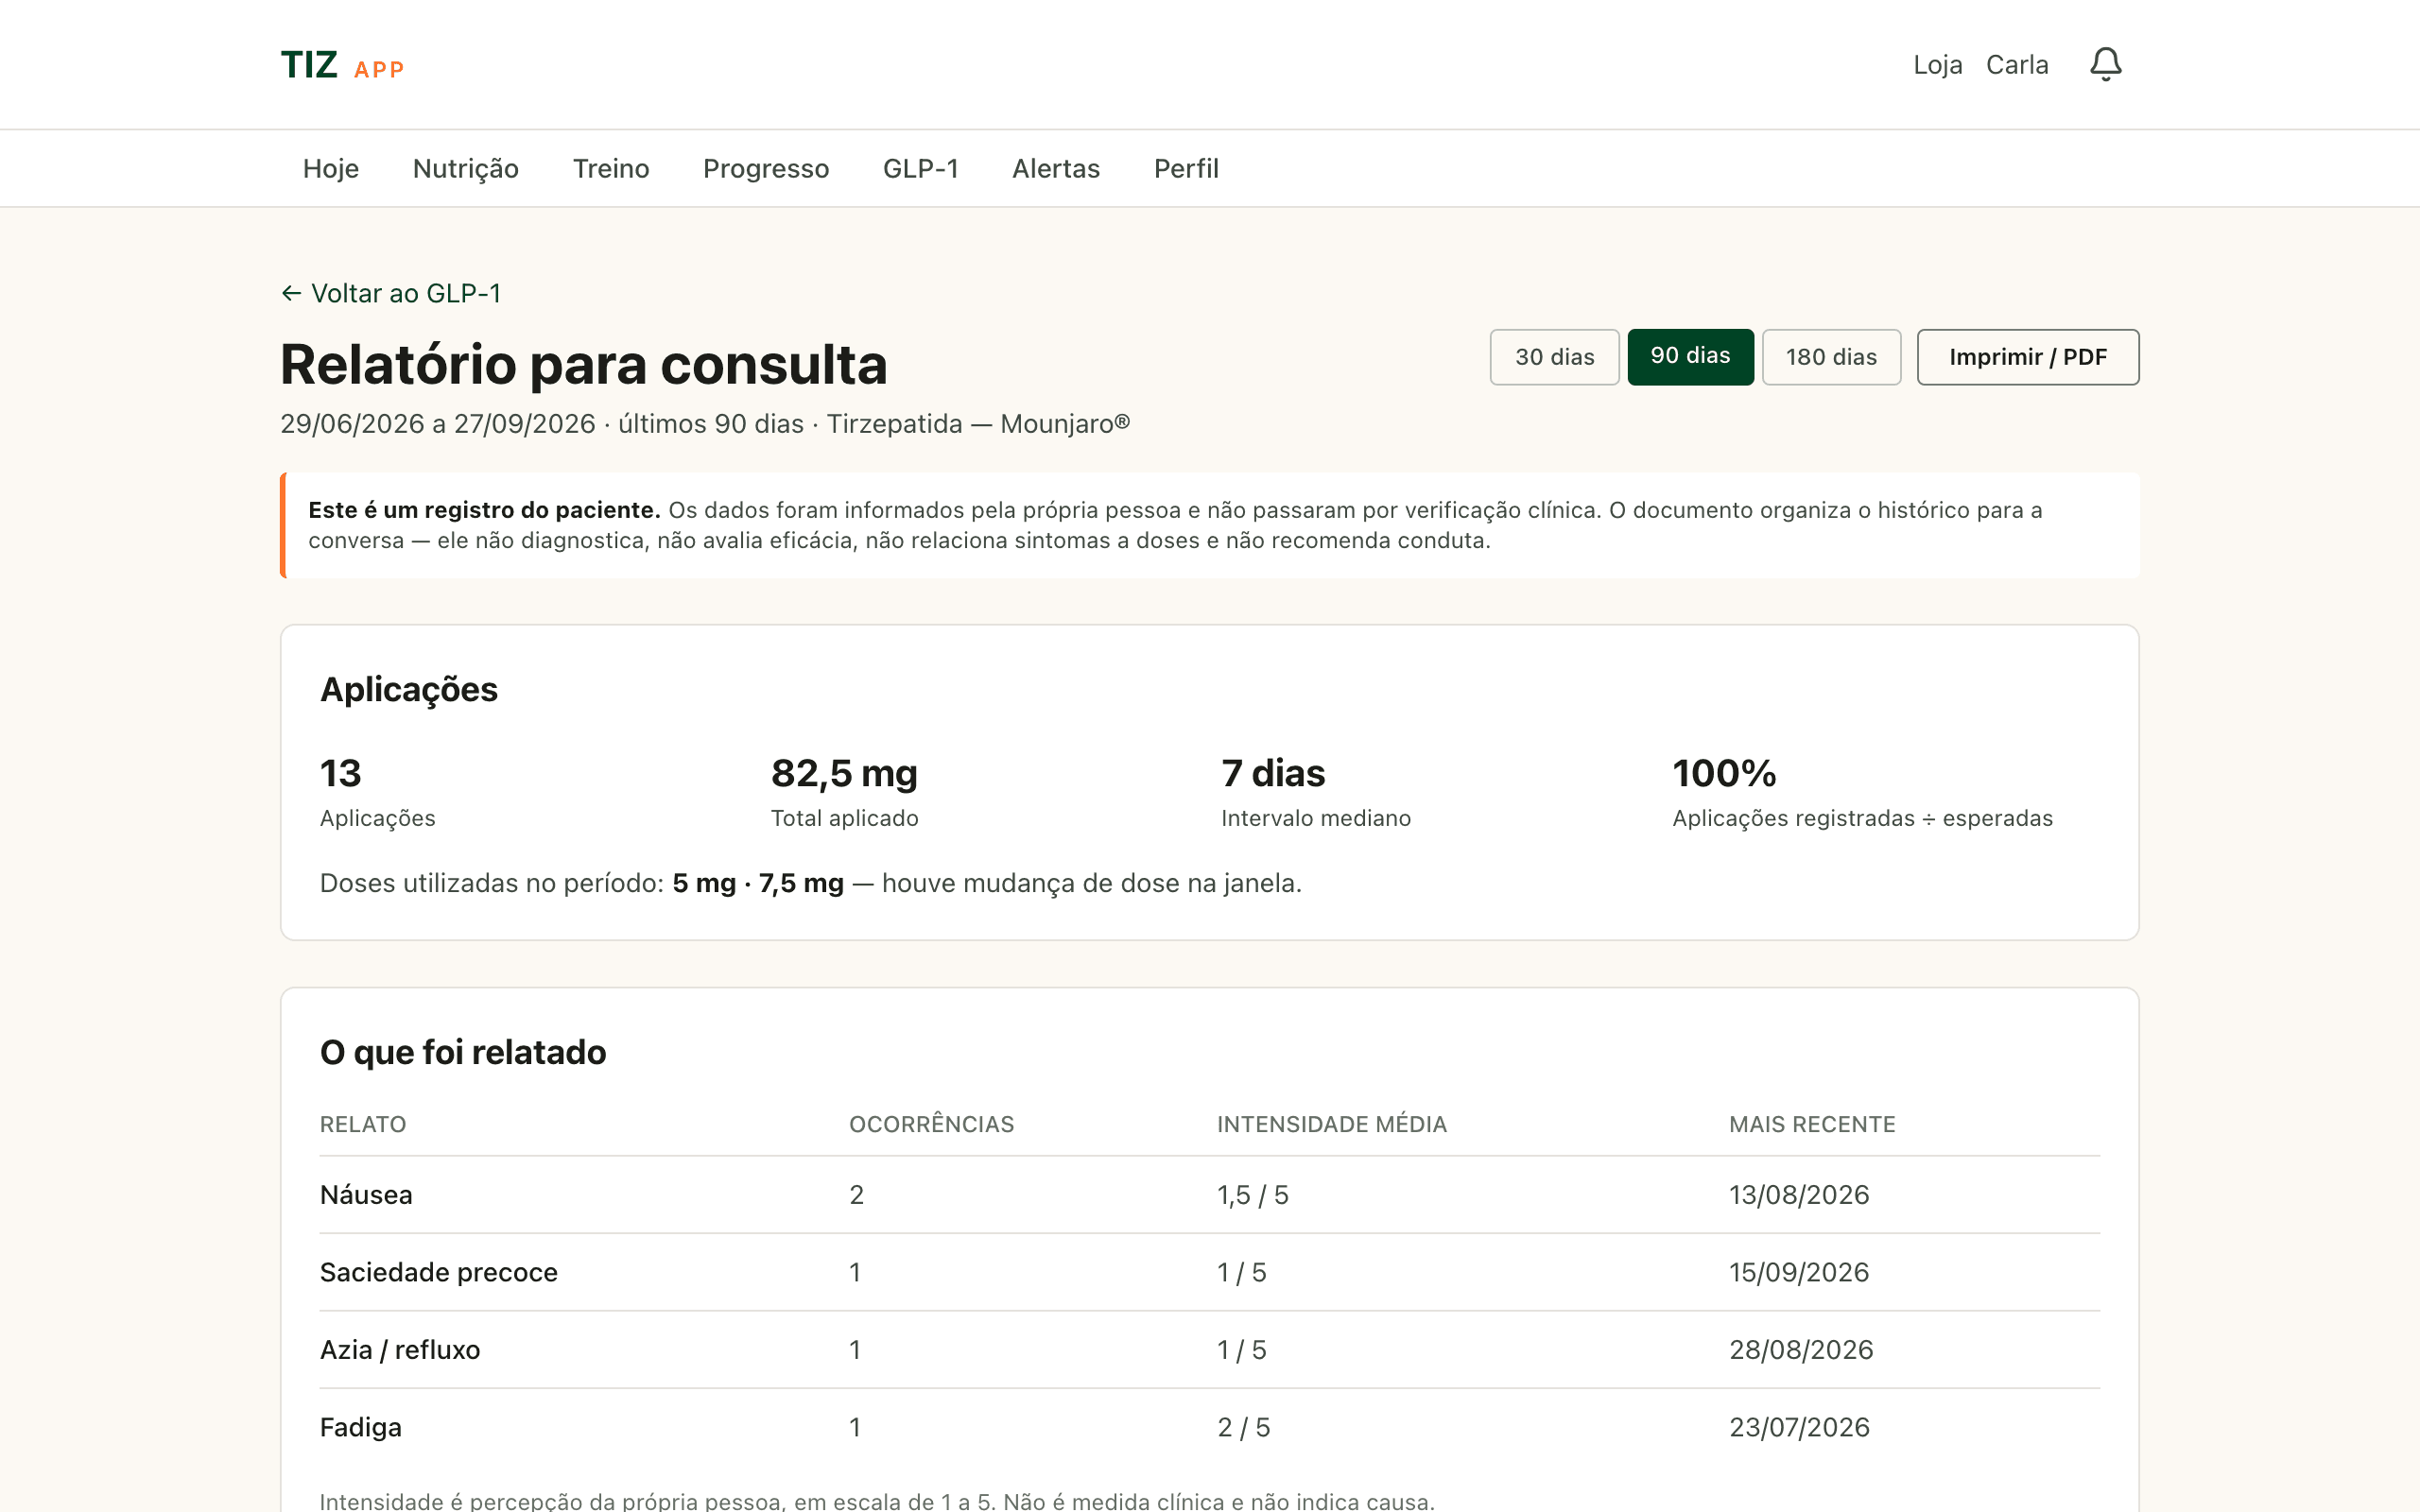Click the INTENSIDADE MÉDIA column header
Viewport: 2420px width, 1512px height.
pos(1332,1124)
